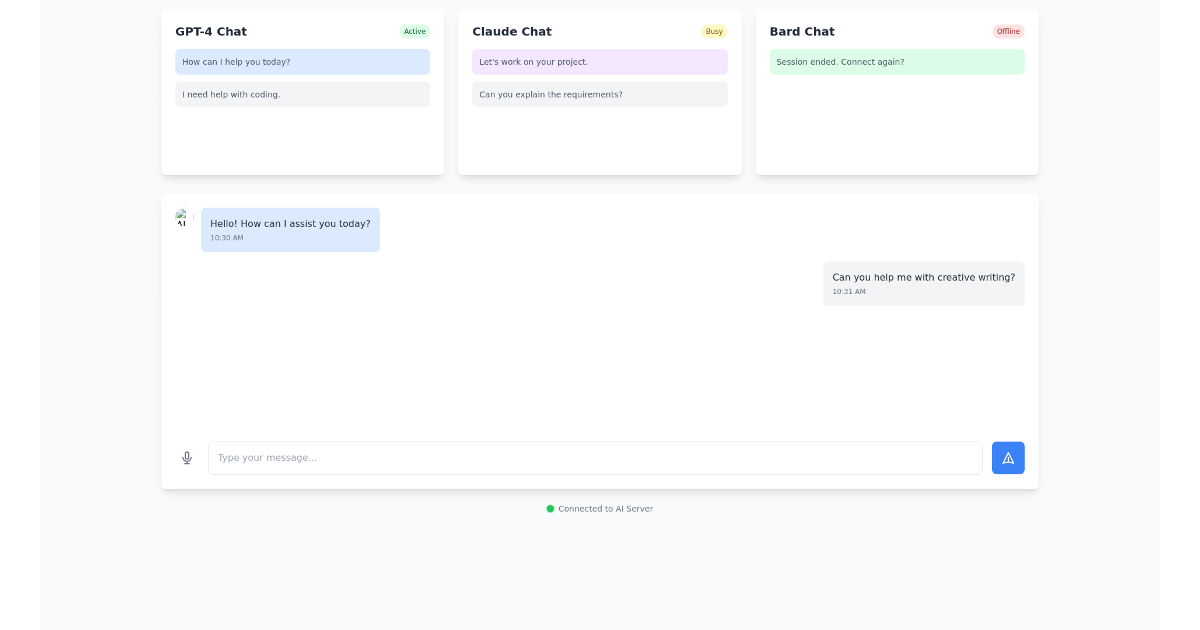The image size is (1200, 630).
Task: Click the microphone icon for voice input
Action: click(186, 457)
